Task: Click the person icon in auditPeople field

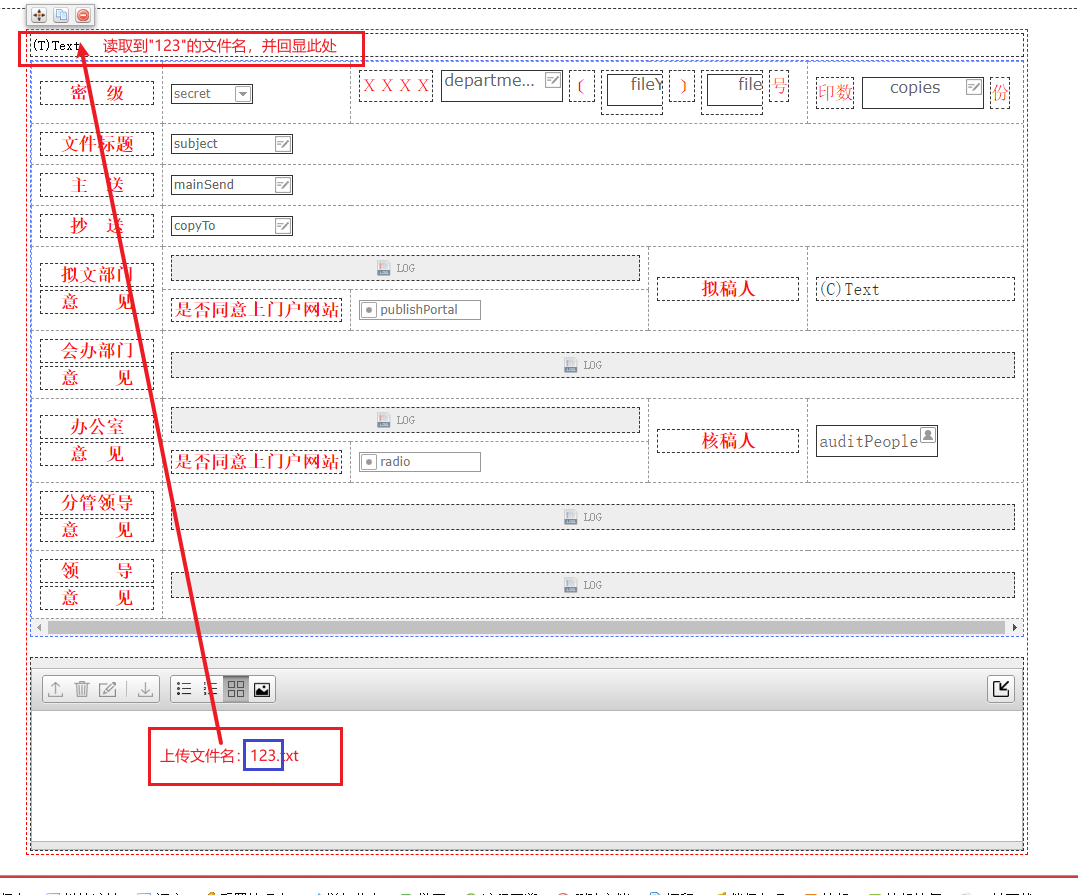Action: 927,434
